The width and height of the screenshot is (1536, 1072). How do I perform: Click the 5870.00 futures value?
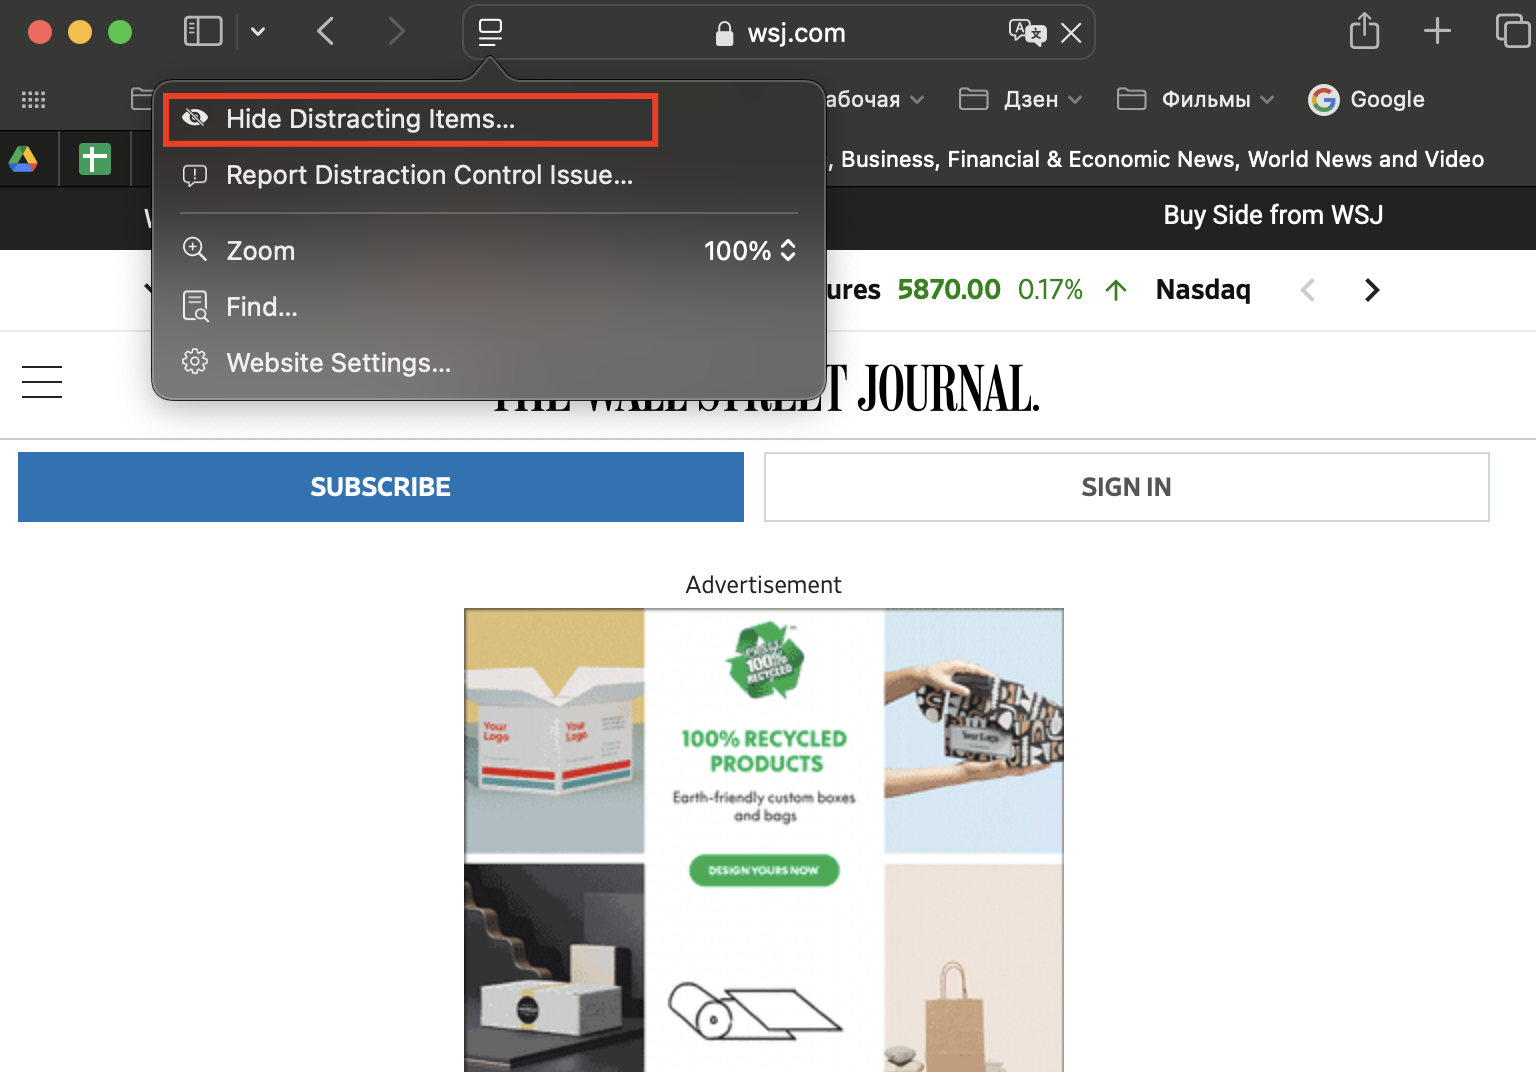pyautogui.click(x=949, y=290)
